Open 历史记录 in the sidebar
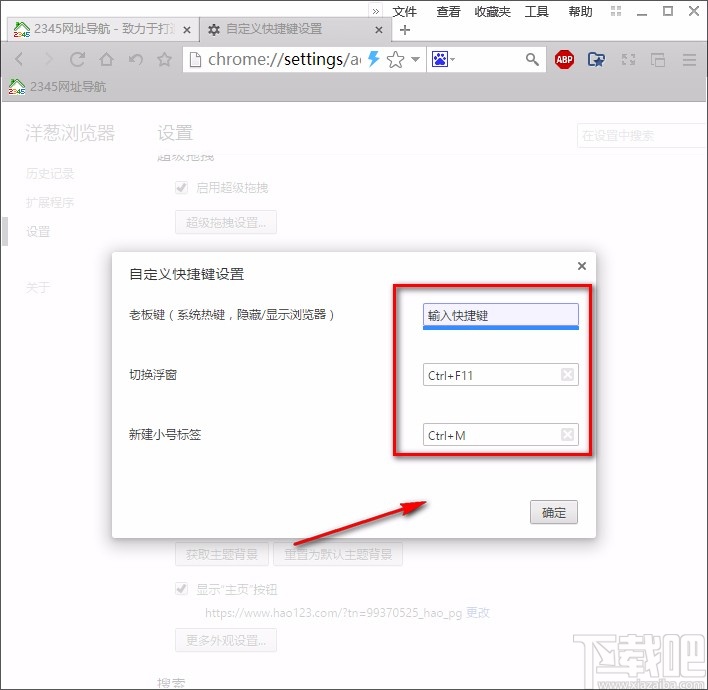This screenshot has height=690, width=708. tap(50, 173)
